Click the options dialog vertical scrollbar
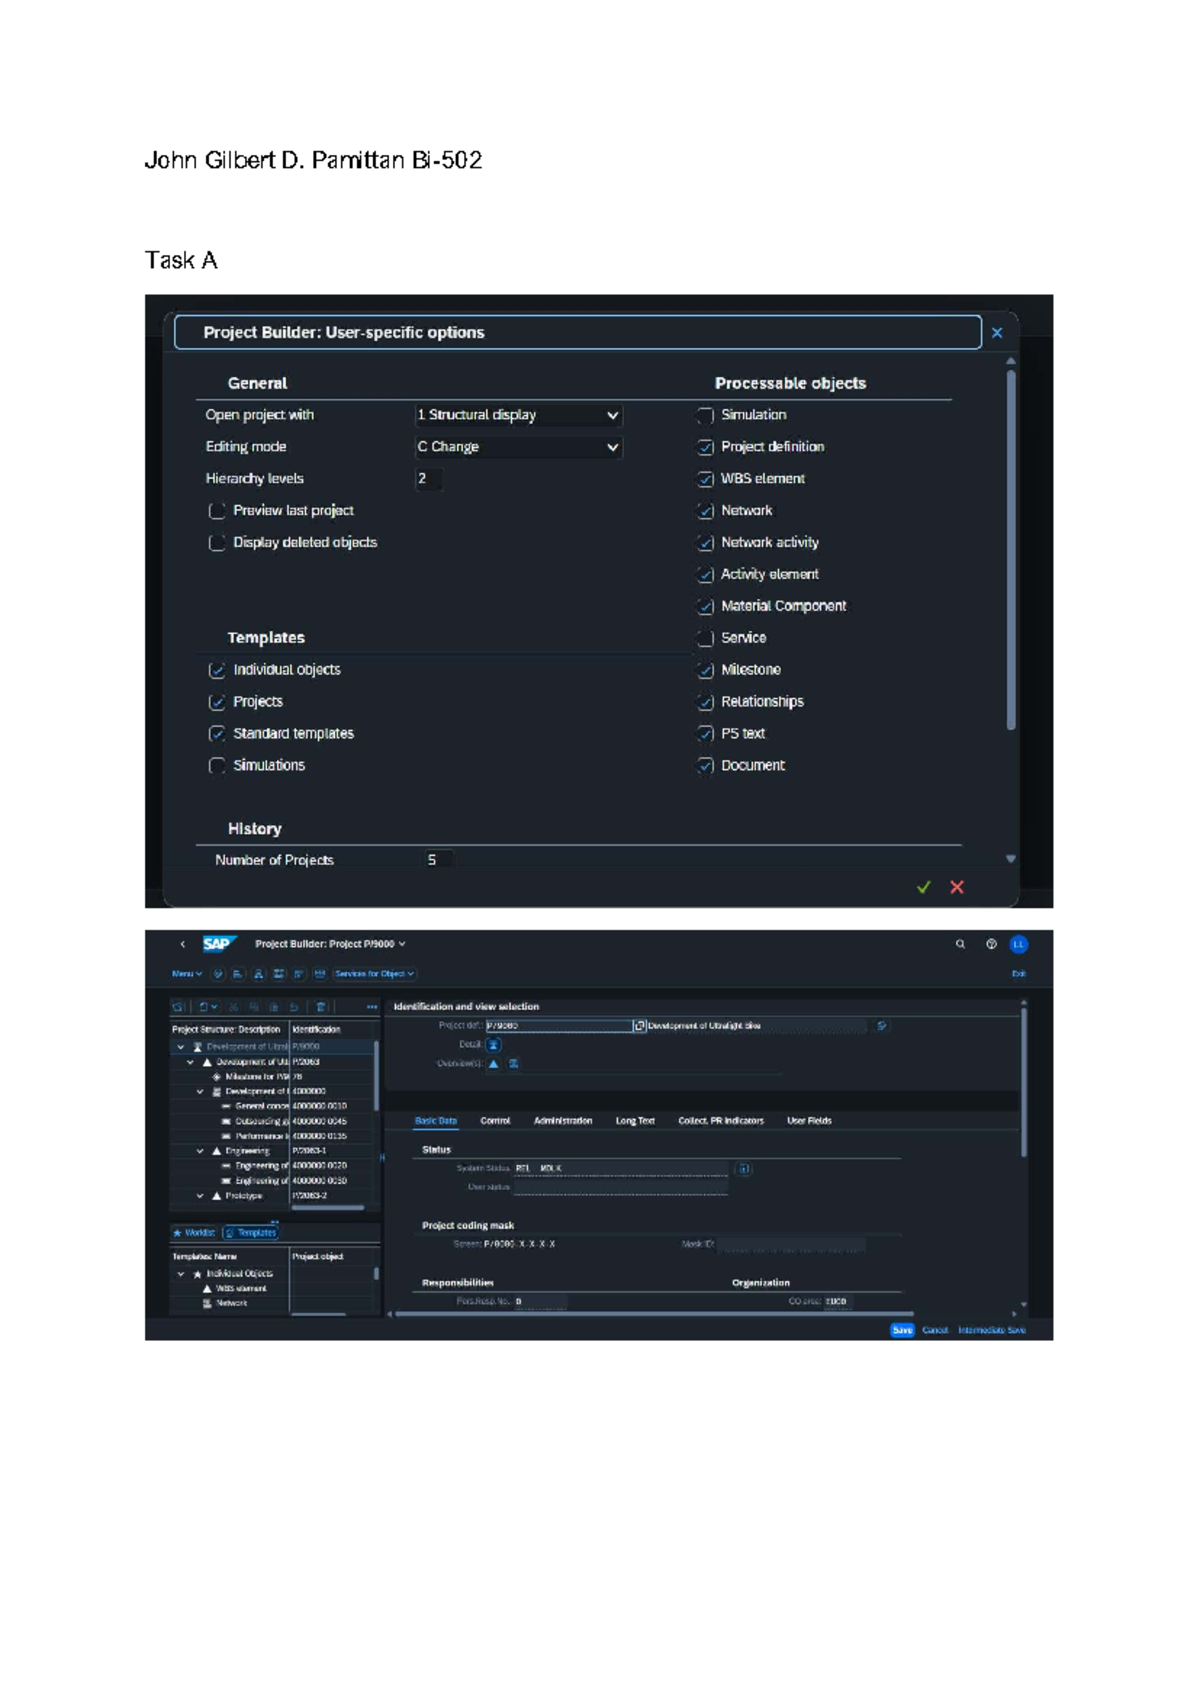 tap(1011, 550)
